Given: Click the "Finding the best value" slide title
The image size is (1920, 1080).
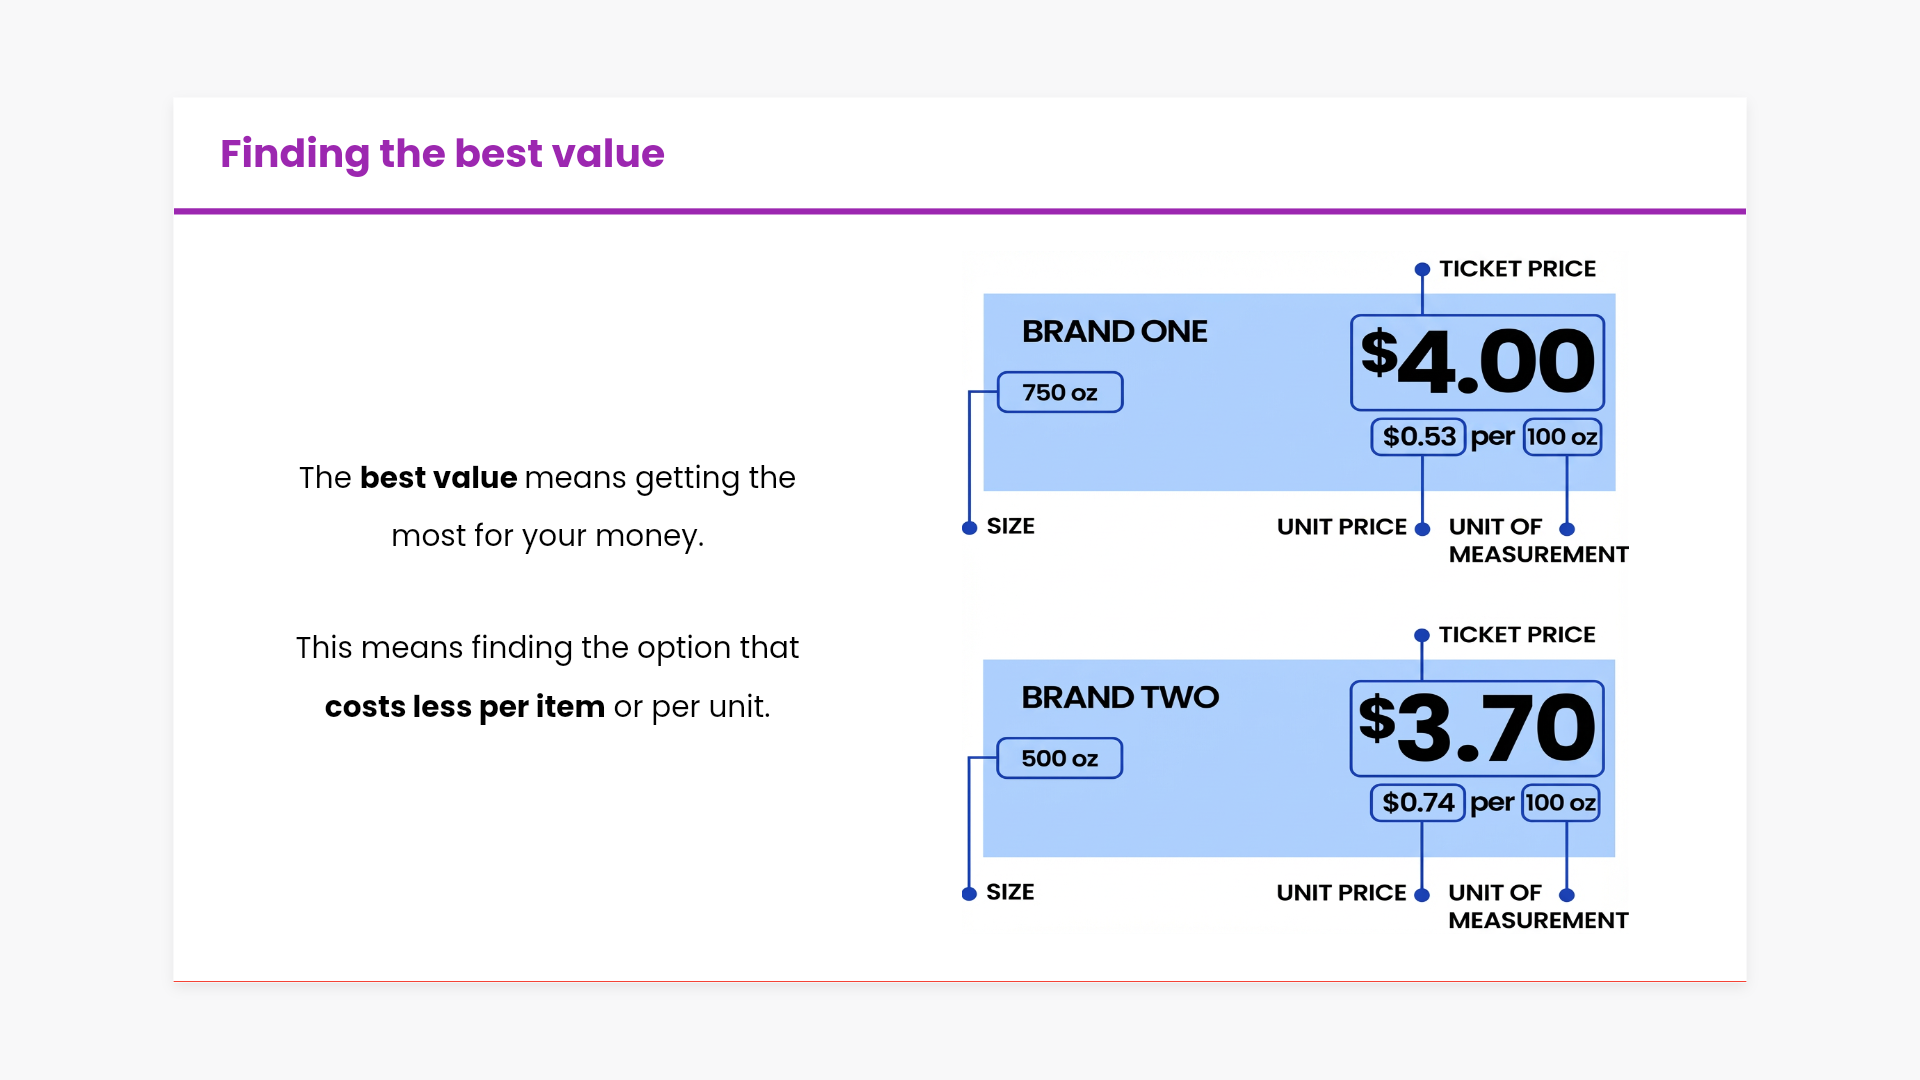Looking at the screenshot, I should [x=442, y=154].
